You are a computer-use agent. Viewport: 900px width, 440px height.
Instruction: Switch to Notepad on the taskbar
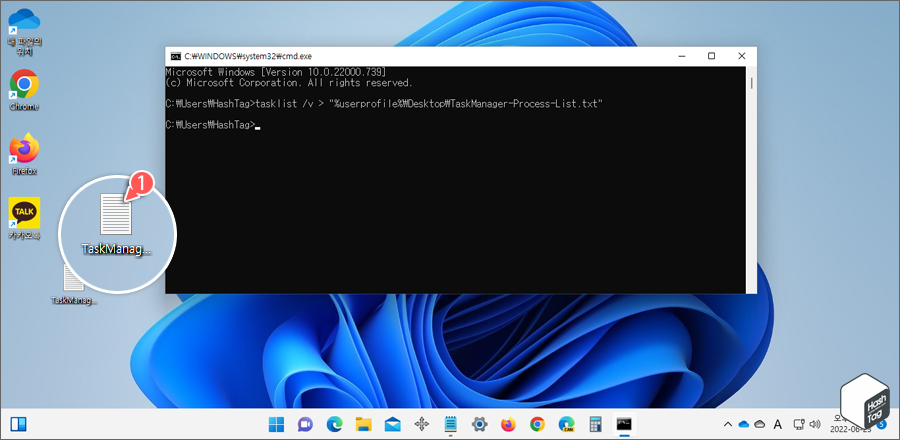click(451, 425)
